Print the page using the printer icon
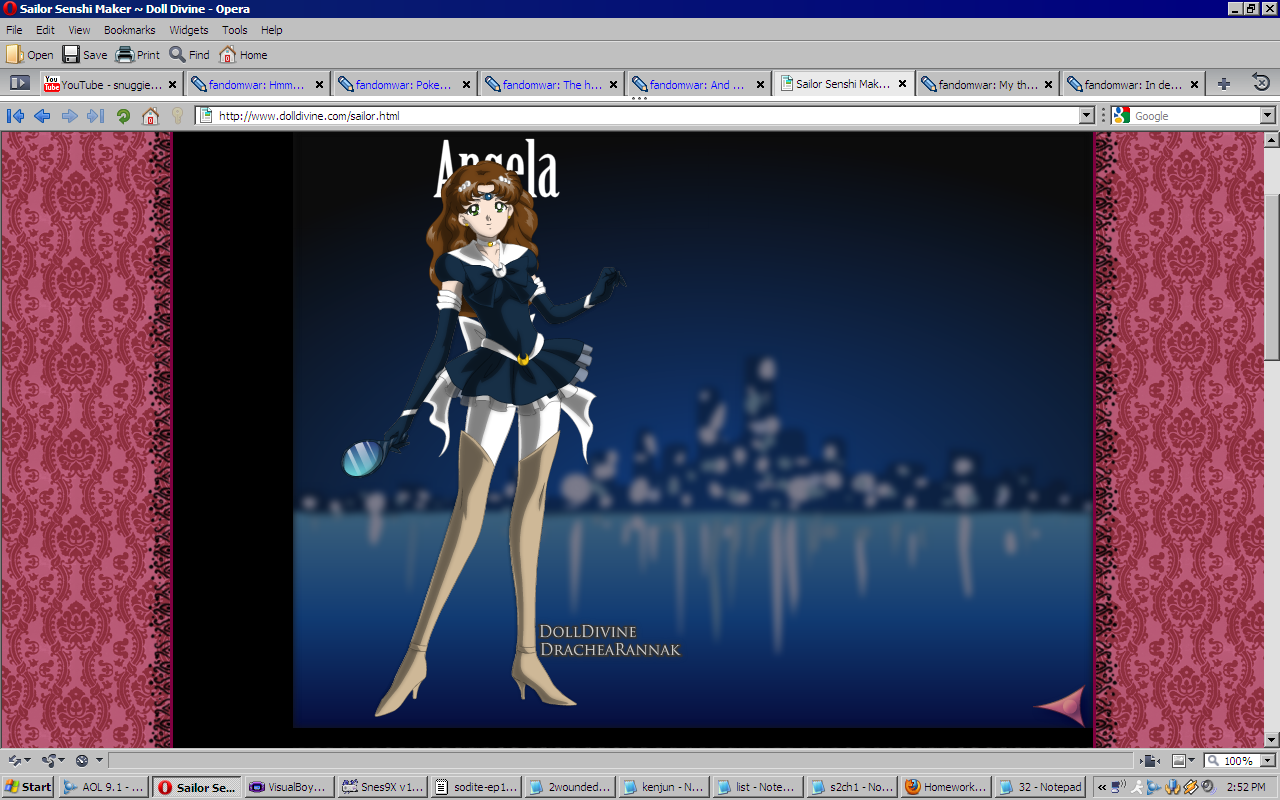 pyautogui.click(x=125, y=55)
